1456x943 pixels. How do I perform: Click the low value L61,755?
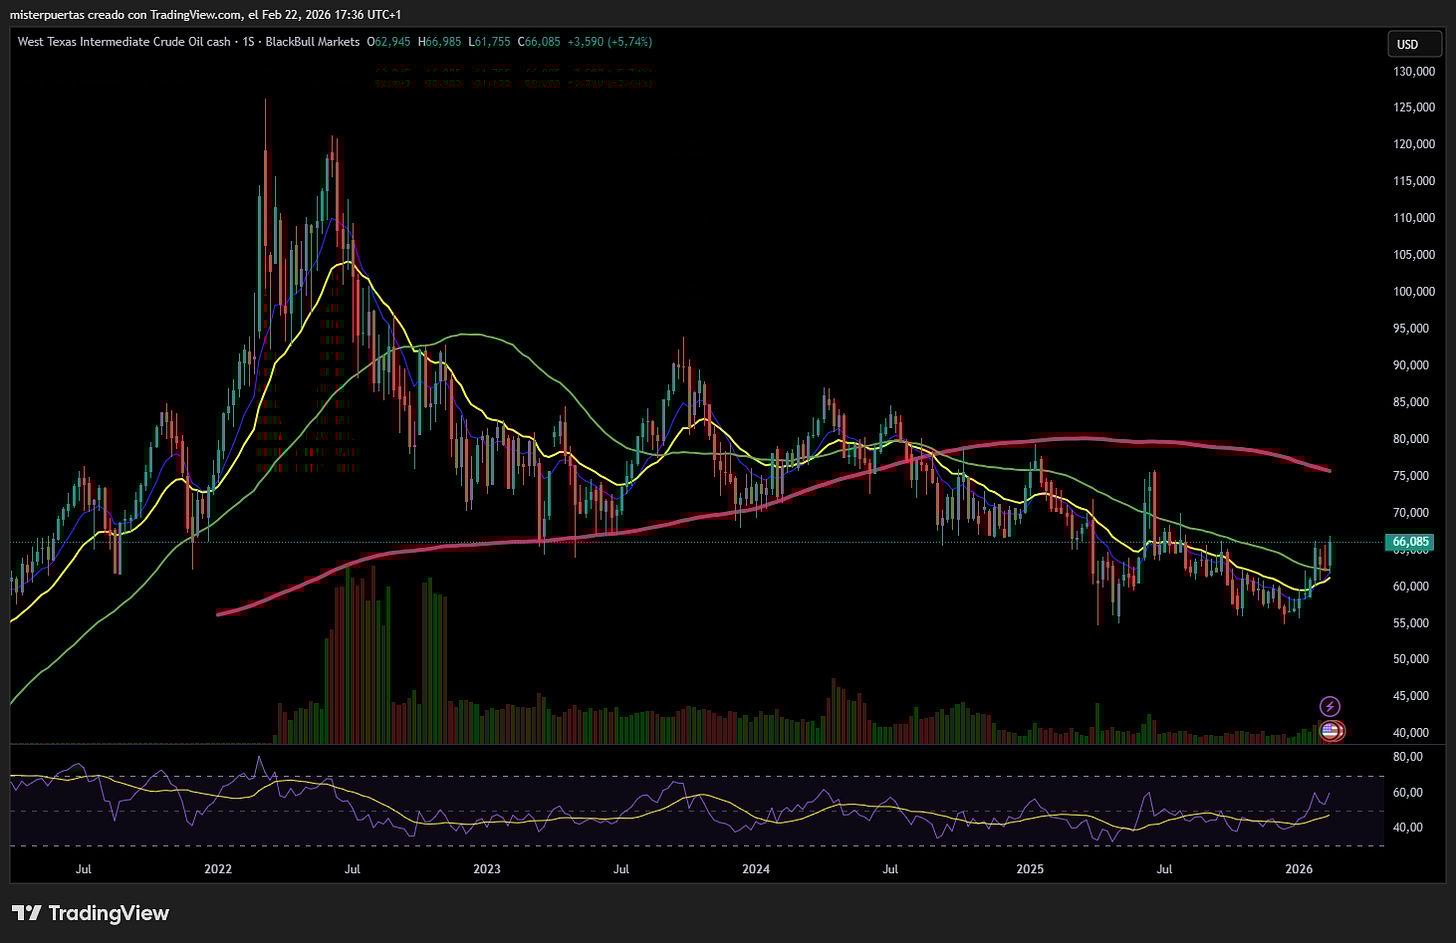tap(490, 42)
